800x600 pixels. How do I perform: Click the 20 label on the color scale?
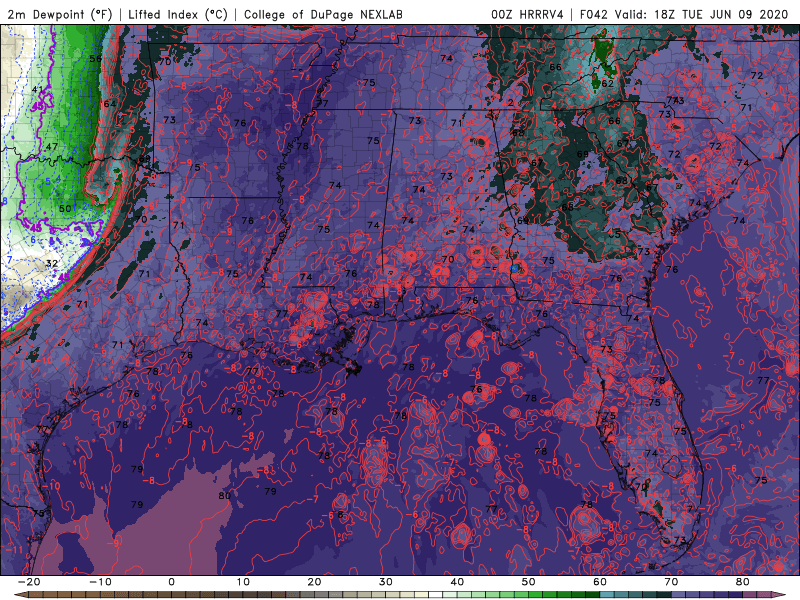[x=314, y=582]
